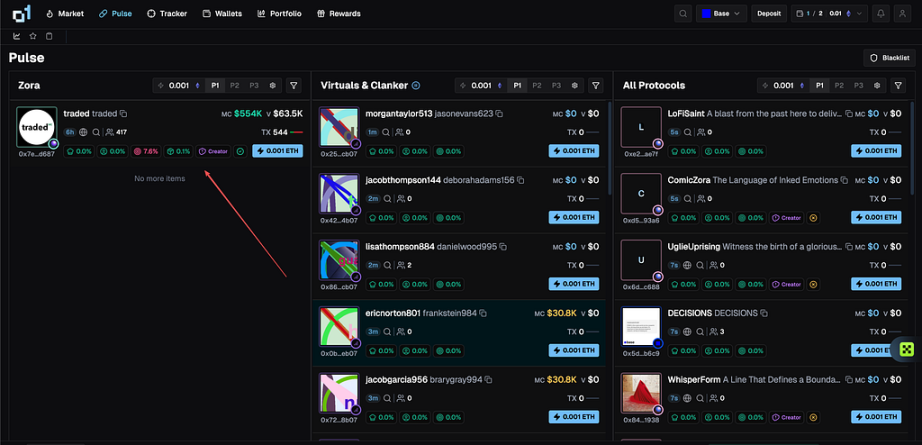
Task: Click the star watchlist icon
Action: [x=33, y=36]
